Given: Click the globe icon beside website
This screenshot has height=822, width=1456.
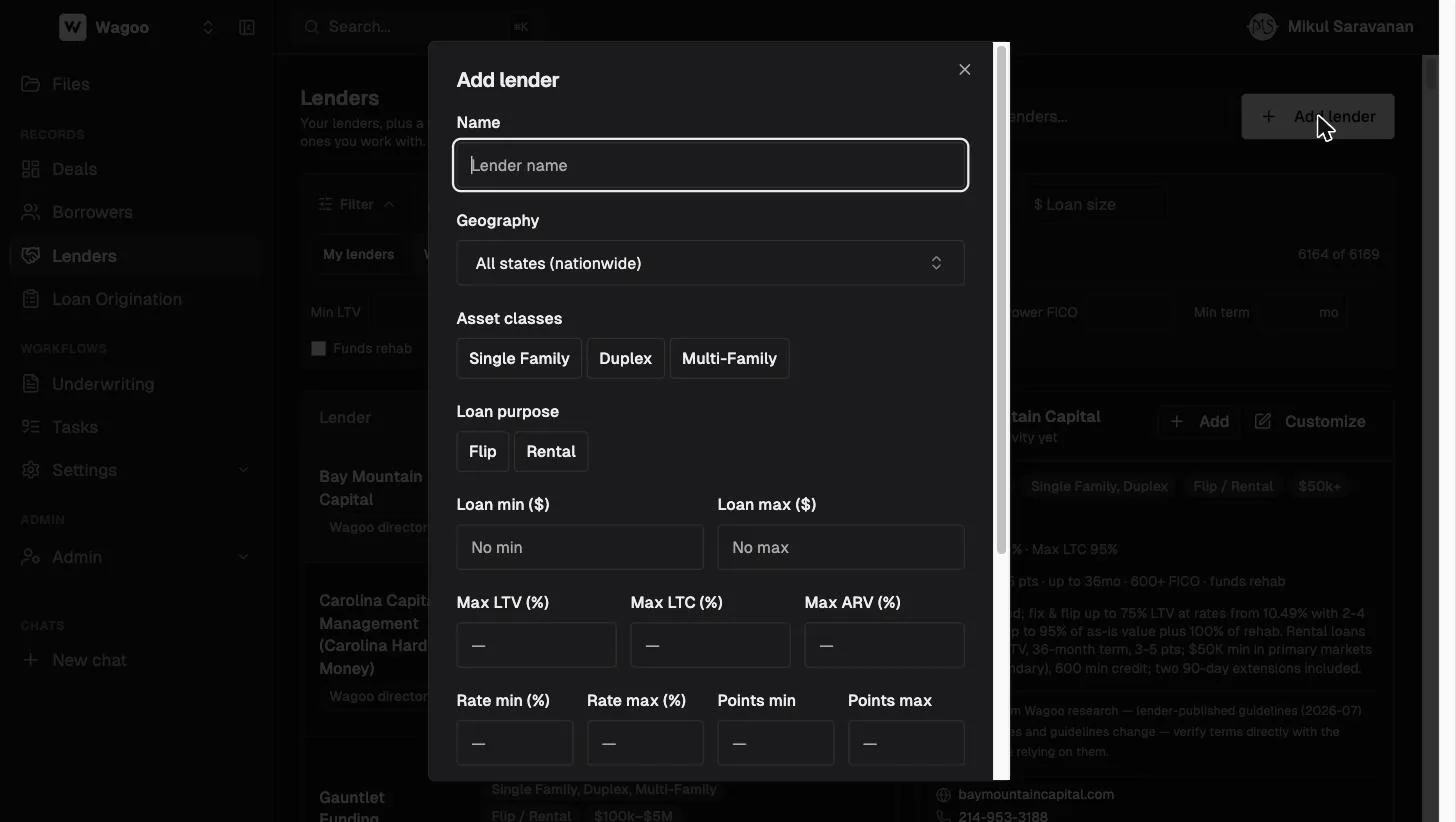Looking at the screenshot, I should click(943, 794).
